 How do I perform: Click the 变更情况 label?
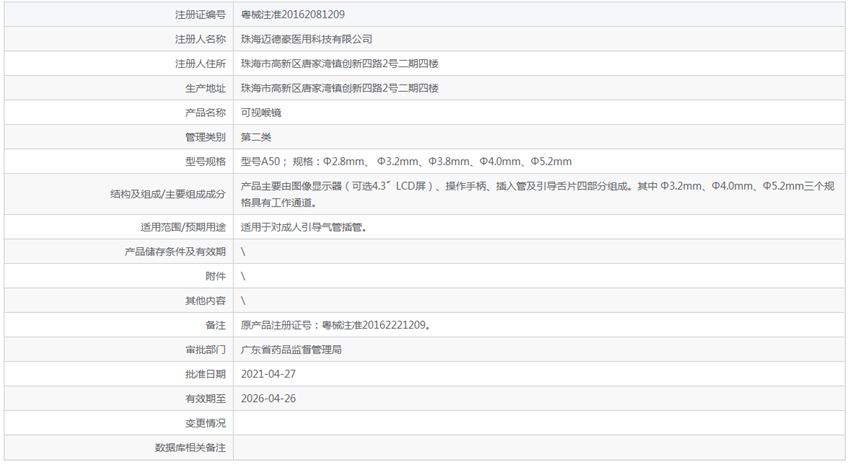click(x=205, y=423)
